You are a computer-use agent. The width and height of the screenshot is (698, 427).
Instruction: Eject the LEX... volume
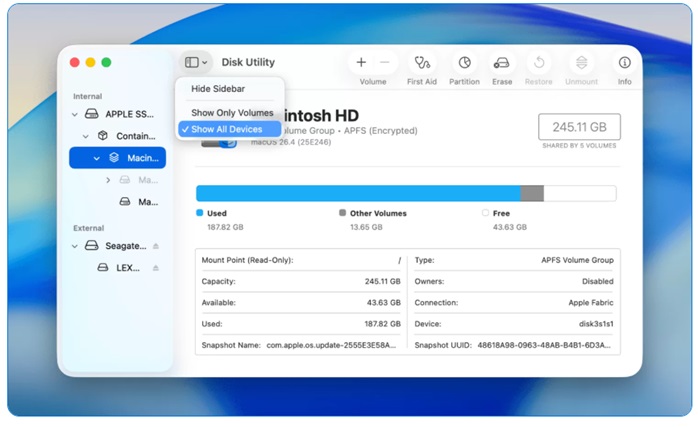[156, 268]
